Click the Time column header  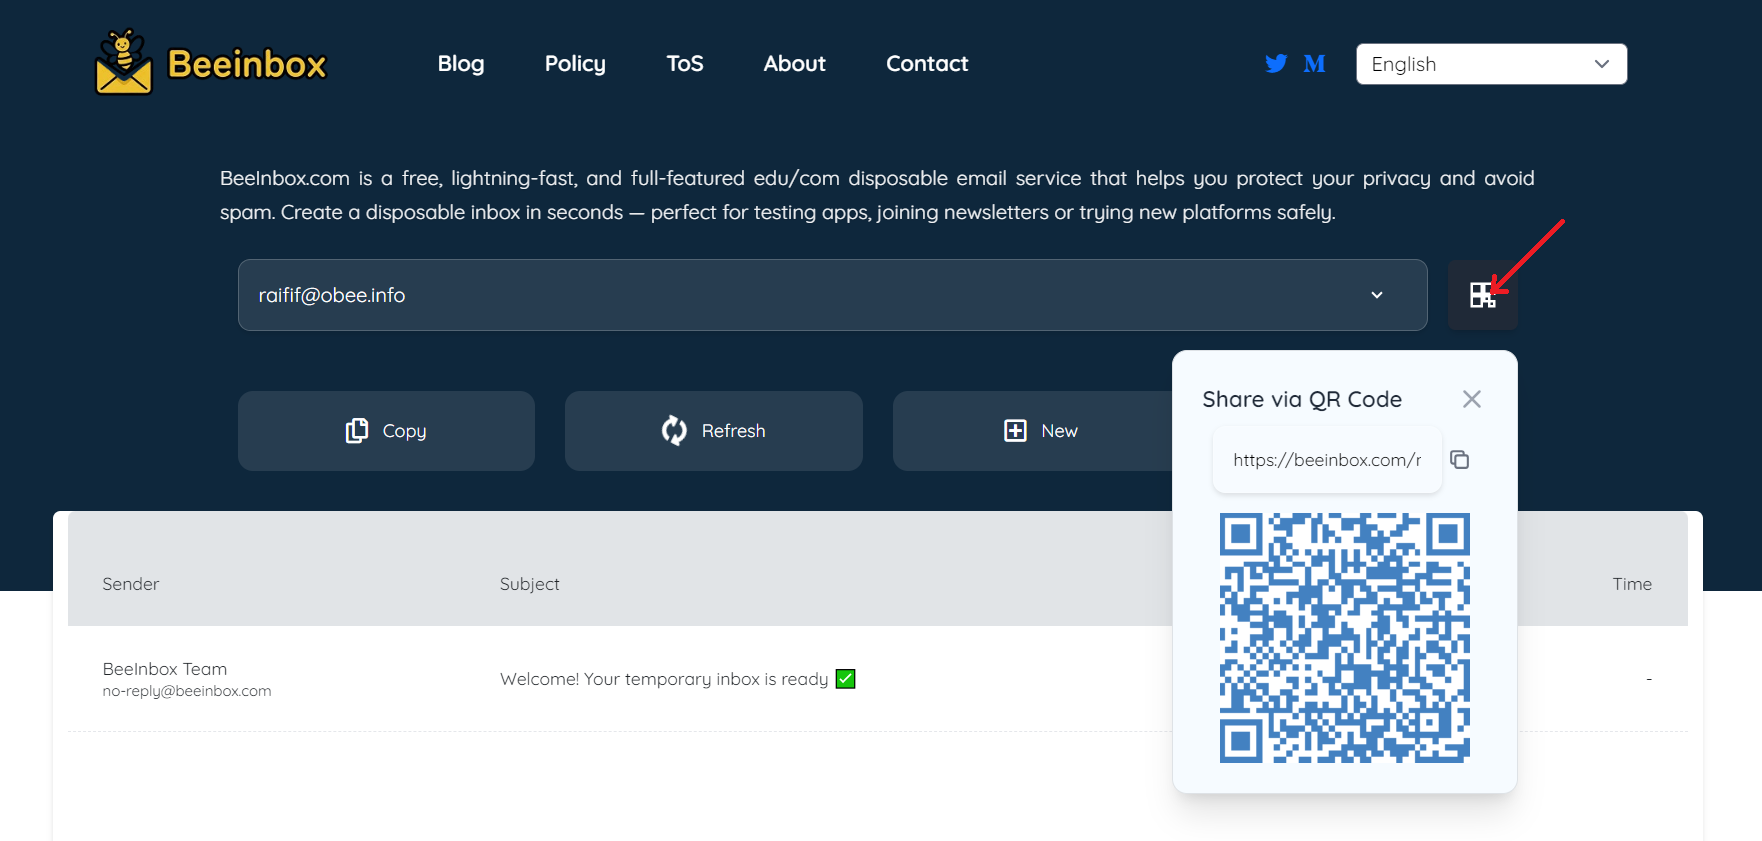click(x=1632, y=584)
